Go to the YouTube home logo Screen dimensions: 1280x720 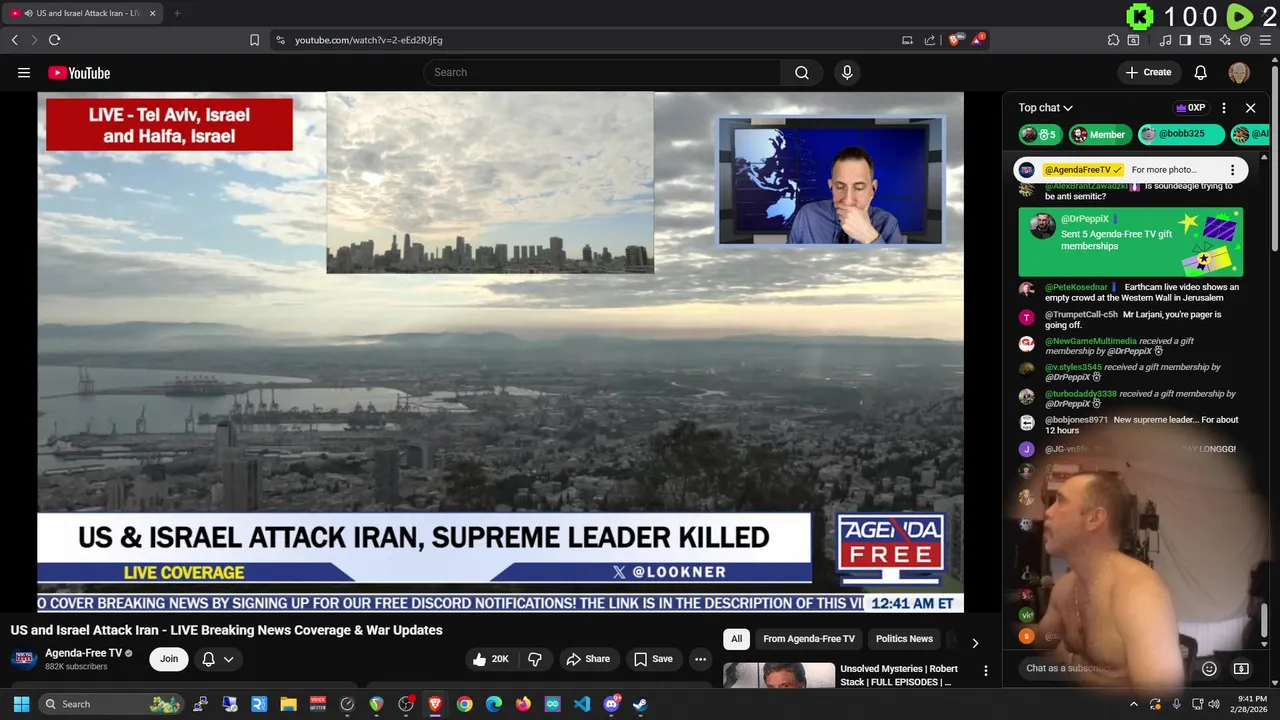tap(79, 73)
